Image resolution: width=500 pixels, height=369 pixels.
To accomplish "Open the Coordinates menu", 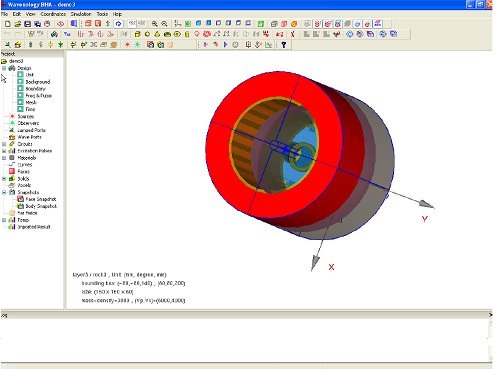I will (53, 14).
